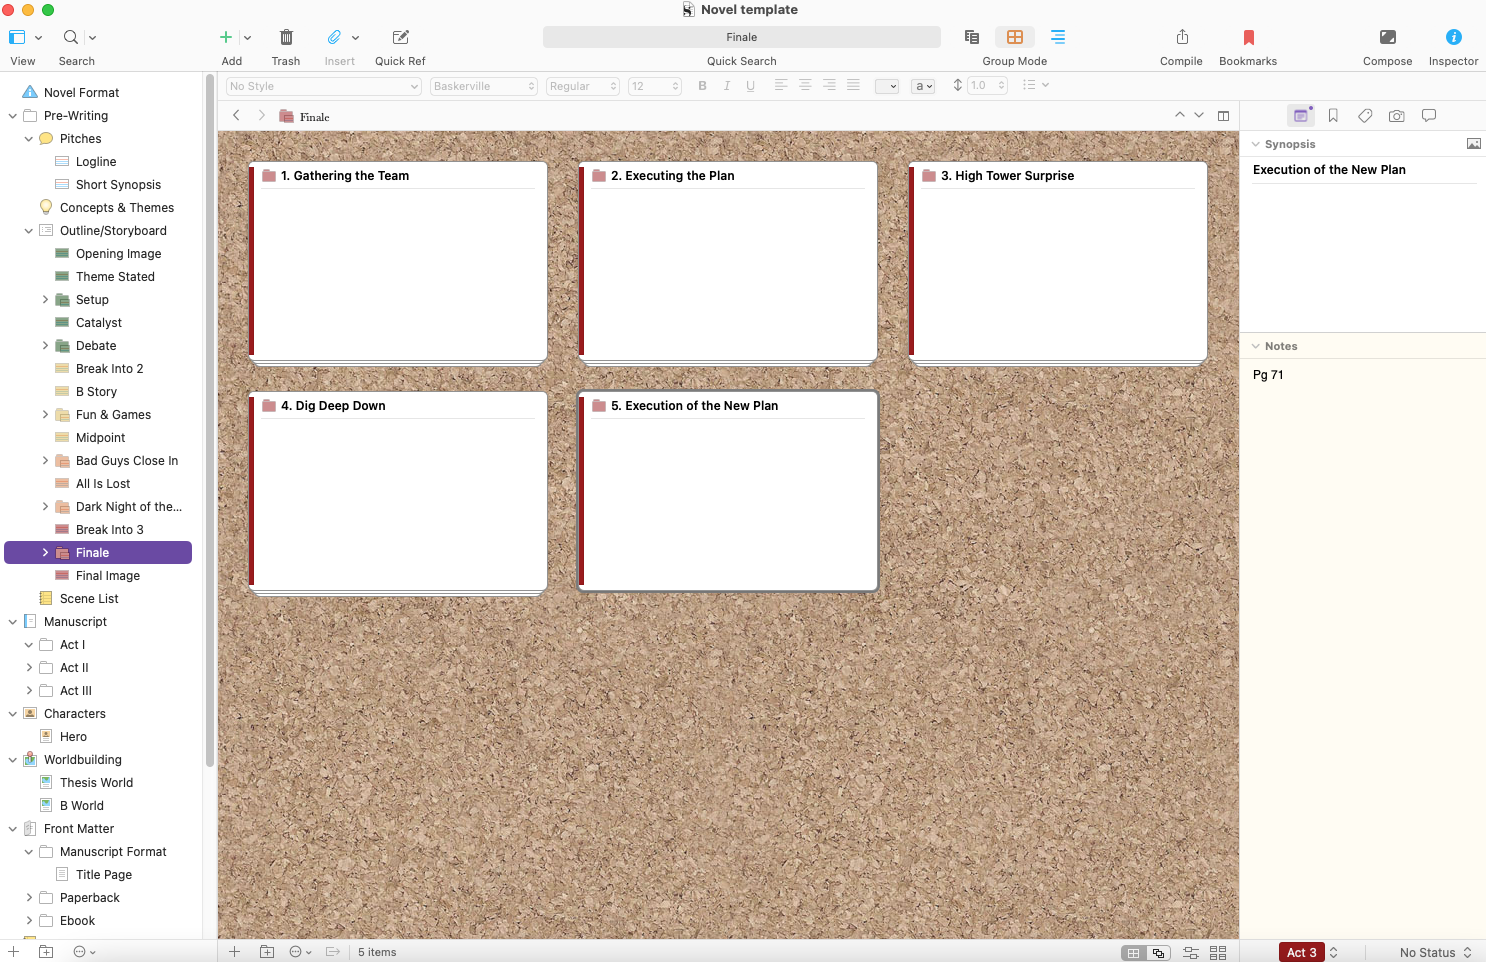Switch to Scrivenings group mode icon
This screenshot has height=962, width=1486.
[971, 37]
